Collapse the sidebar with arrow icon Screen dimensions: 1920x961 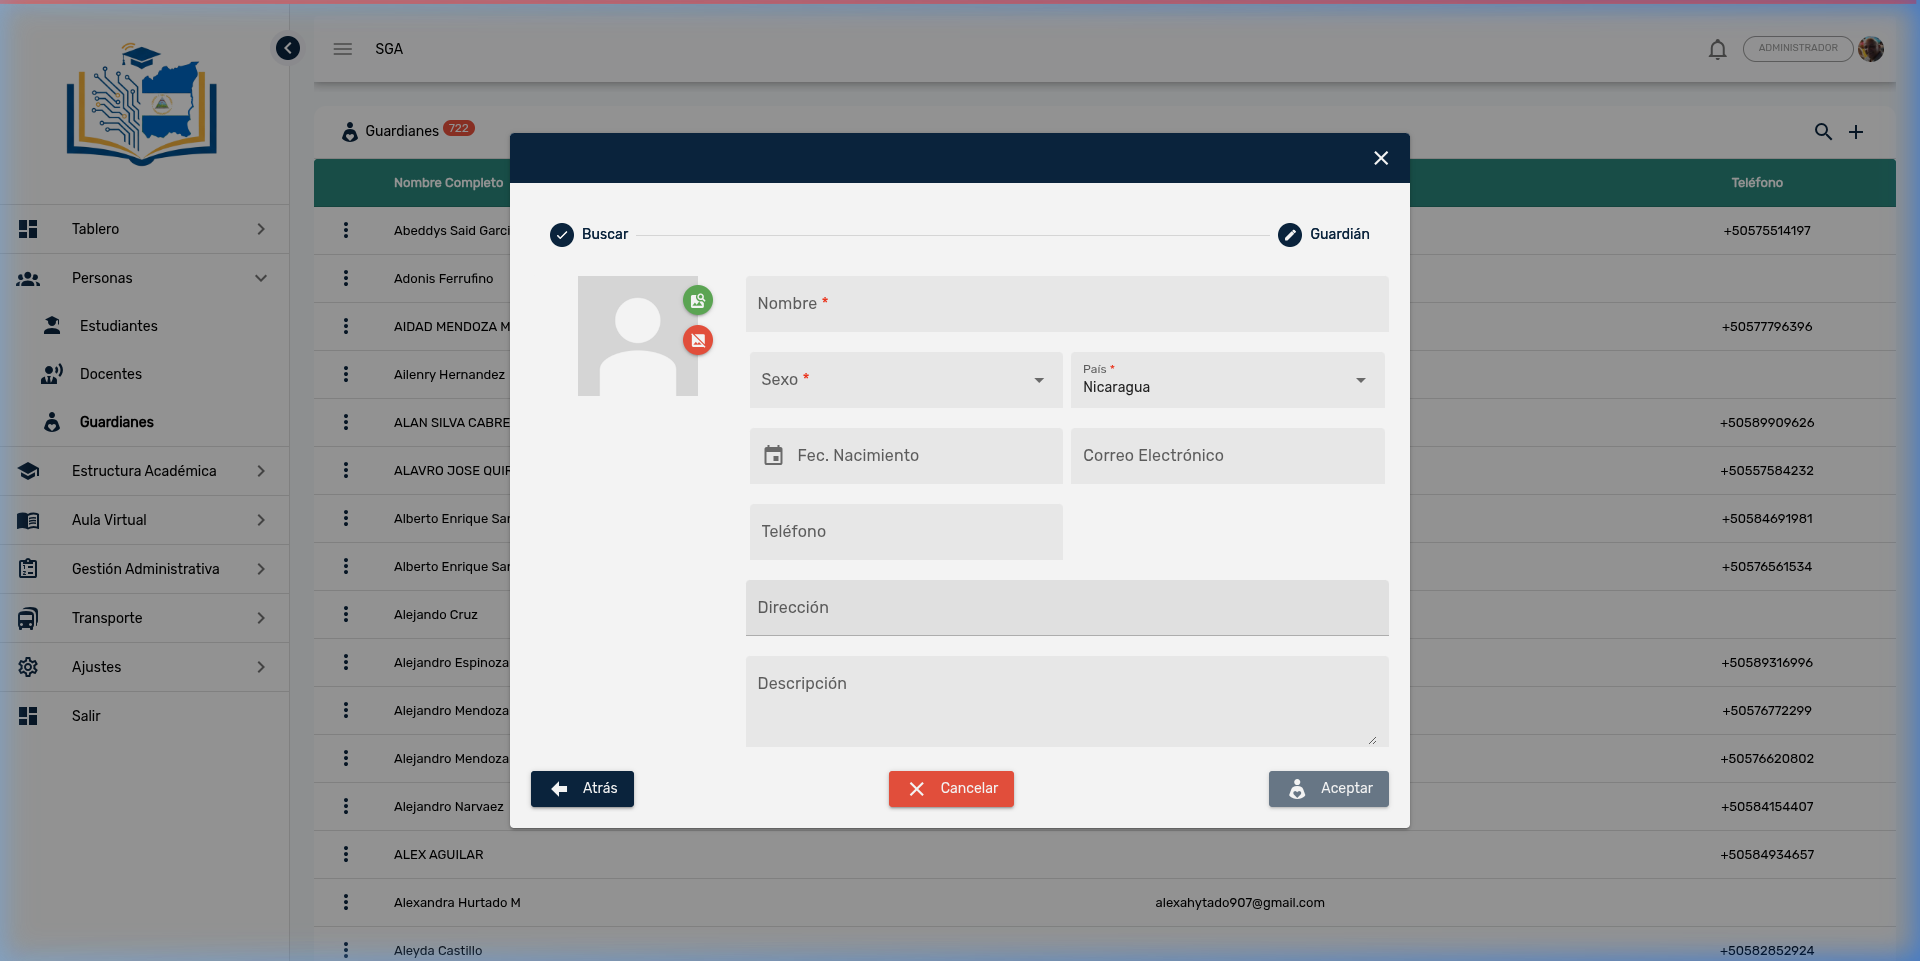(x=288, y=48)
